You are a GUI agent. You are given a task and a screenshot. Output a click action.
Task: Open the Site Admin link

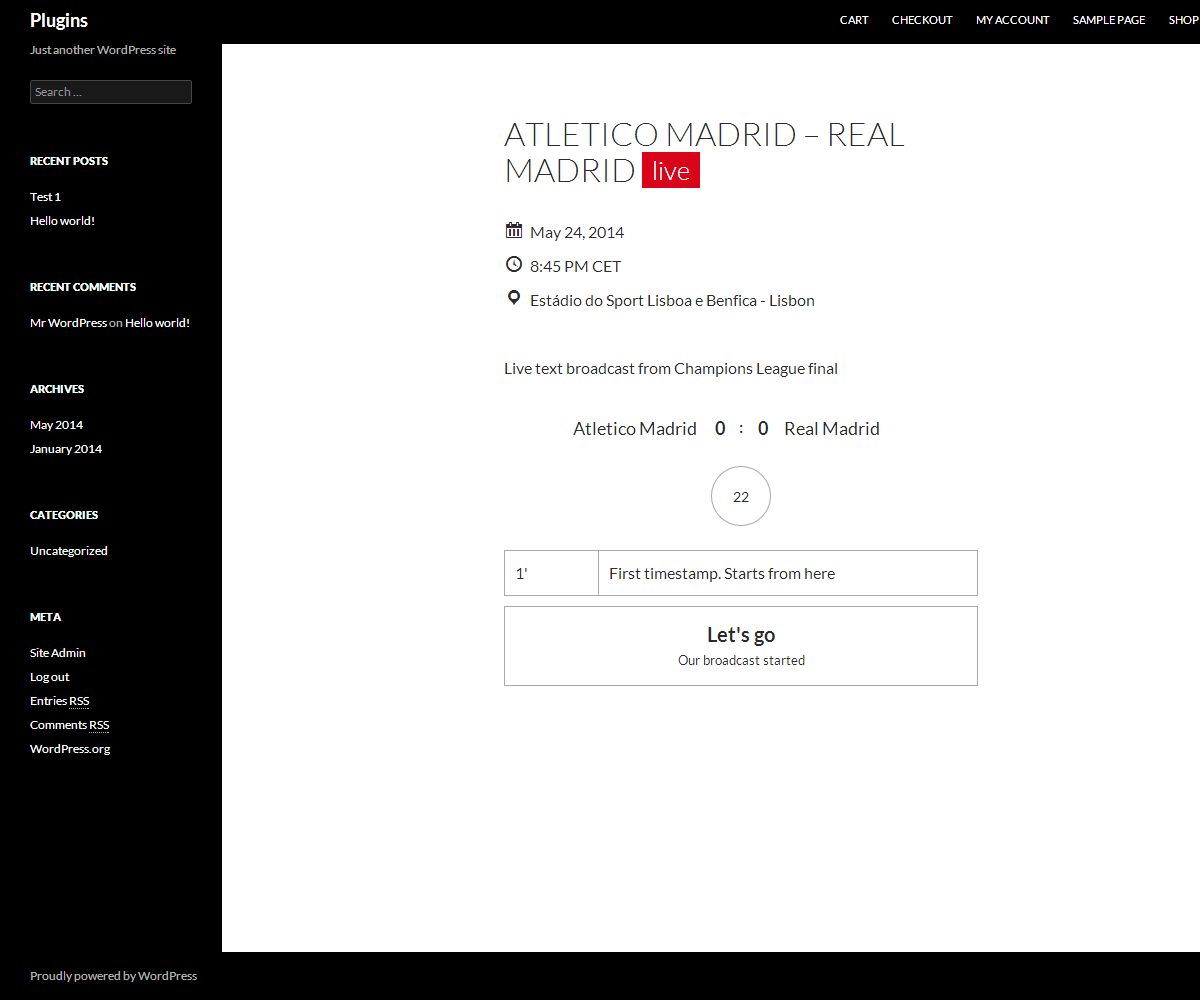coord(58,653)
